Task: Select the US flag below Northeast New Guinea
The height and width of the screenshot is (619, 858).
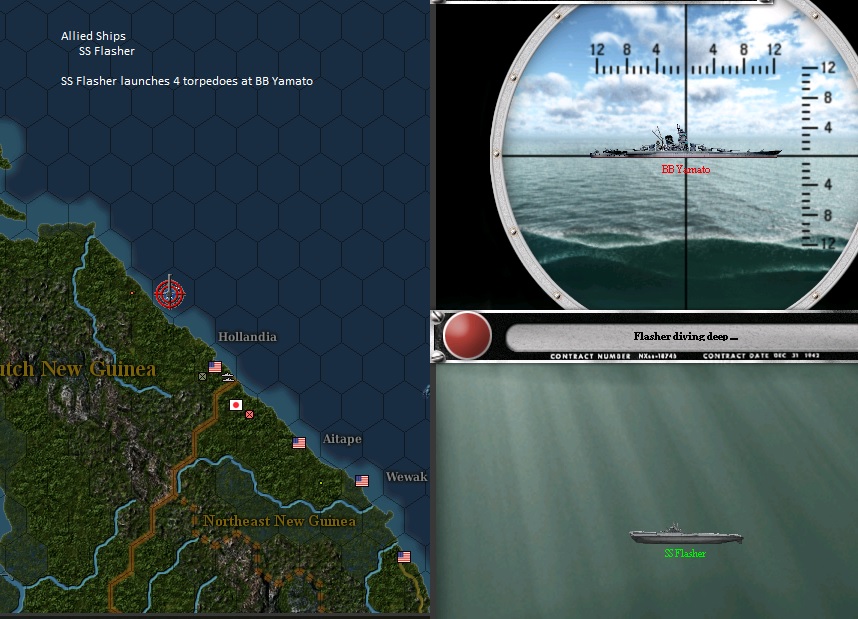Action: [404, 557]
